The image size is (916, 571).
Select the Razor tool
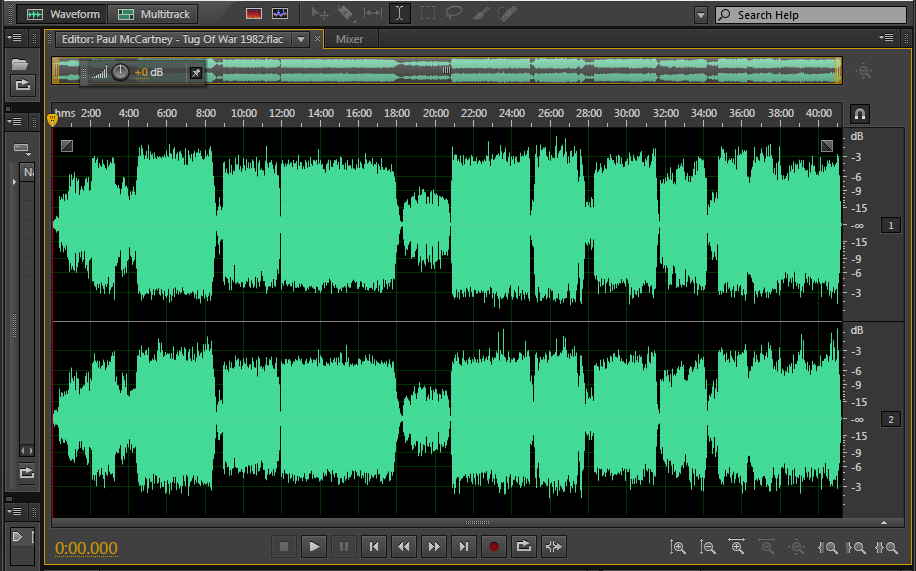346,13
